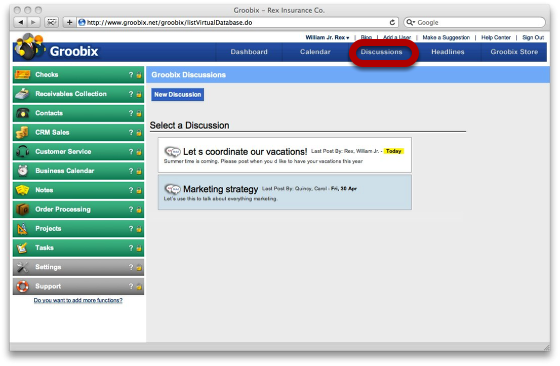Select the CRM Sales coins icon
The image size is (560, 366).
point(22,132)
